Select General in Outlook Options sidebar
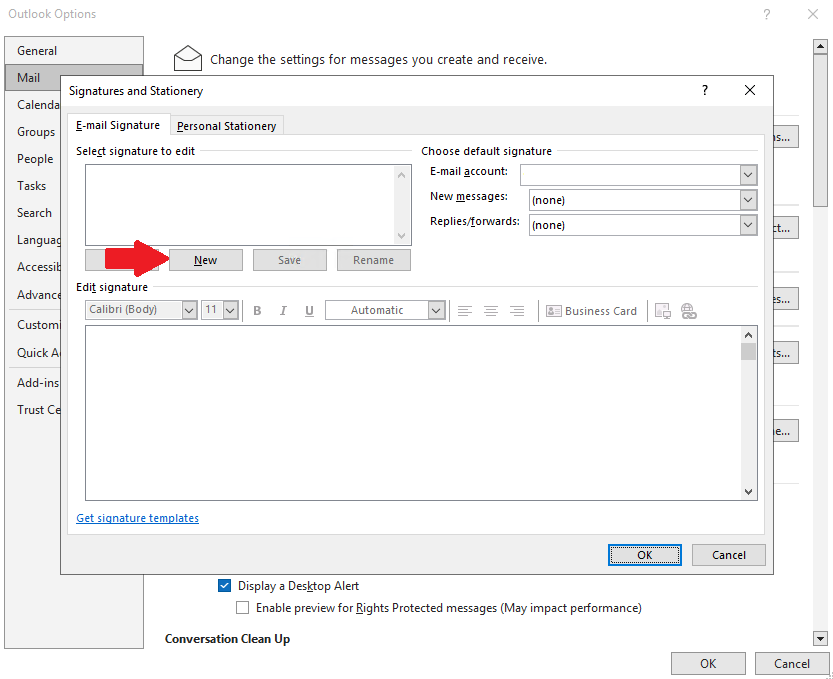 coord(74,50)
